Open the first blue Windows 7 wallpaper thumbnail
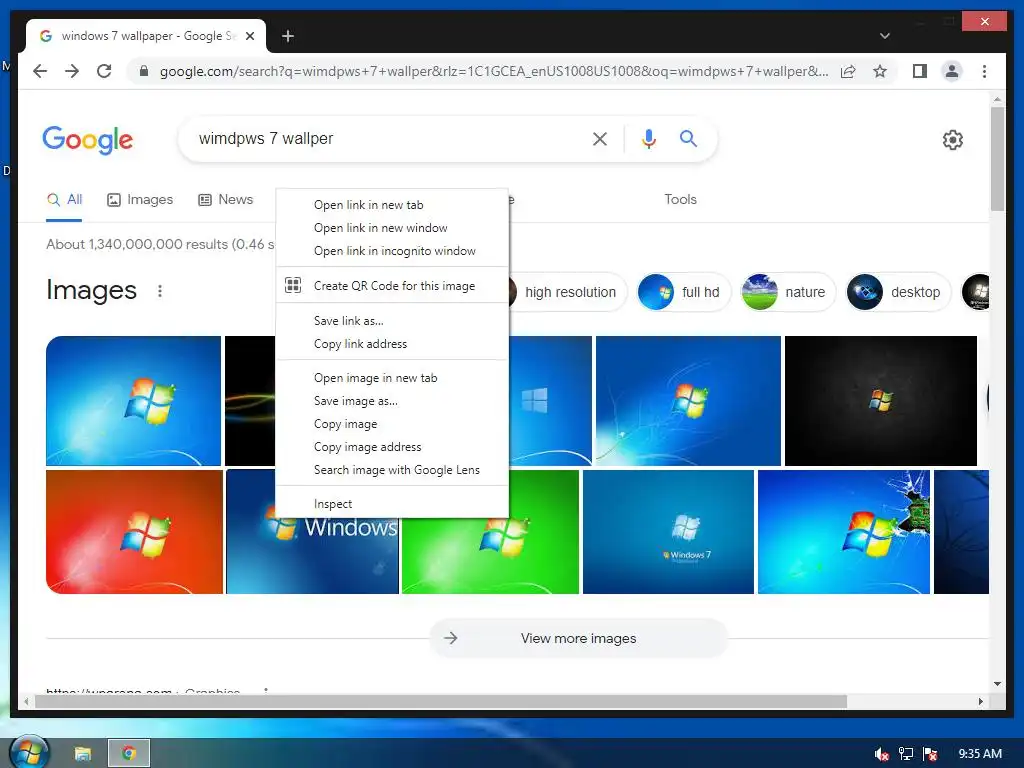The height and width of the screenshot is (768, 1024). [x=133, y=401]
